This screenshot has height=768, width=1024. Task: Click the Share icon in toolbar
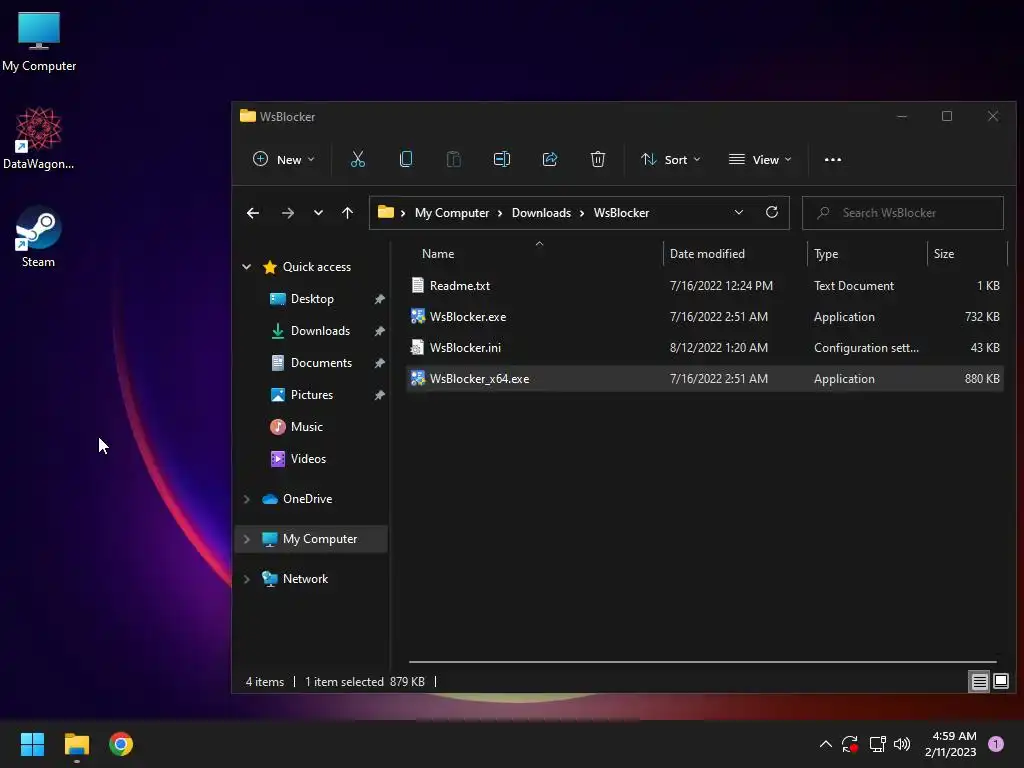coord(550,159)
